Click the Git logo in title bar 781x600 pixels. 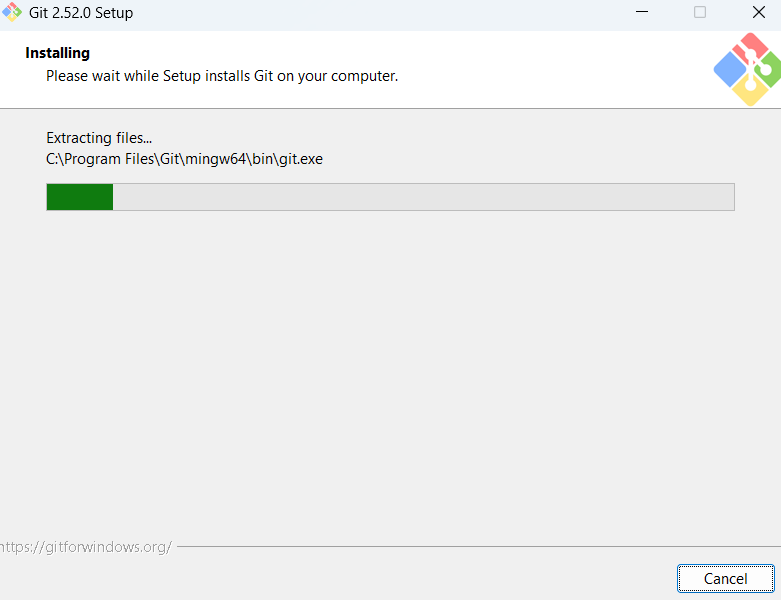tap(11, 12)
